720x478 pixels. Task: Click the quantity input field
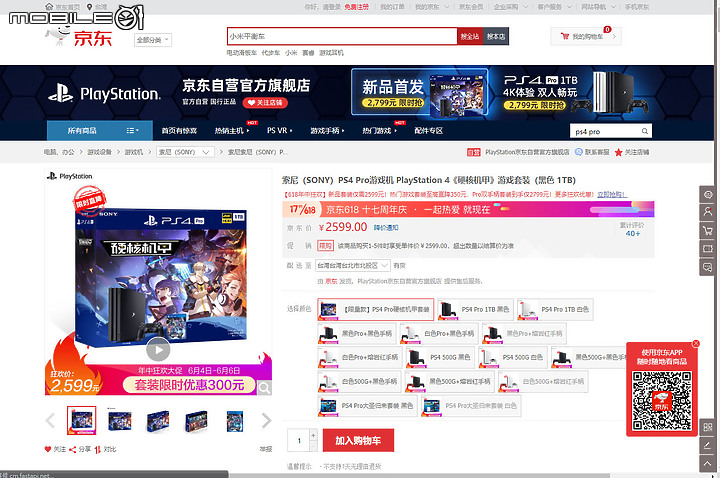[299, 440]
